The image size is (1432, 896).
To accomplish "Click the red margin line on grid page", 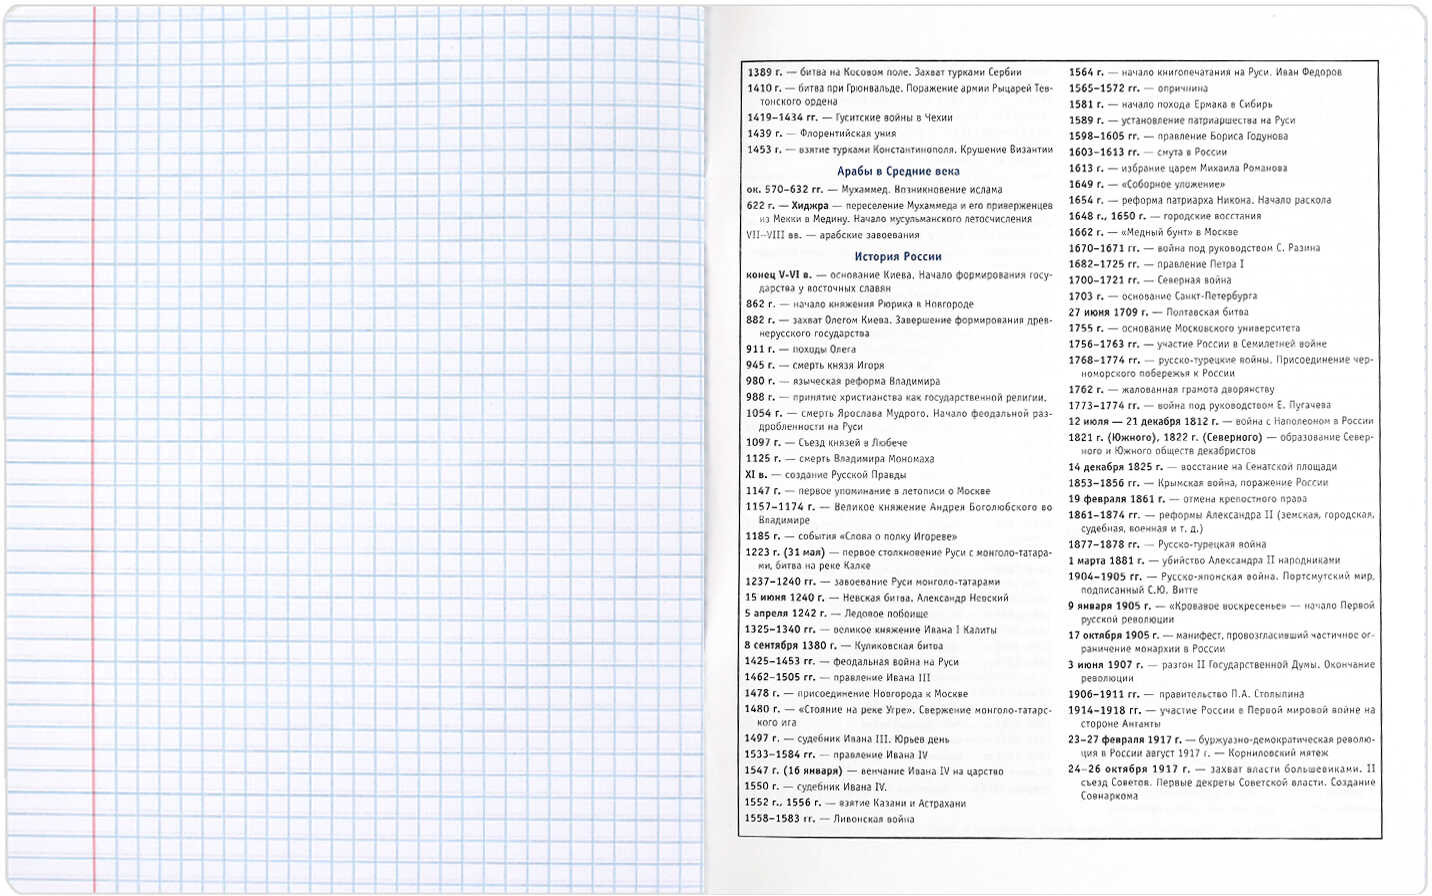I will click(94, 450).
